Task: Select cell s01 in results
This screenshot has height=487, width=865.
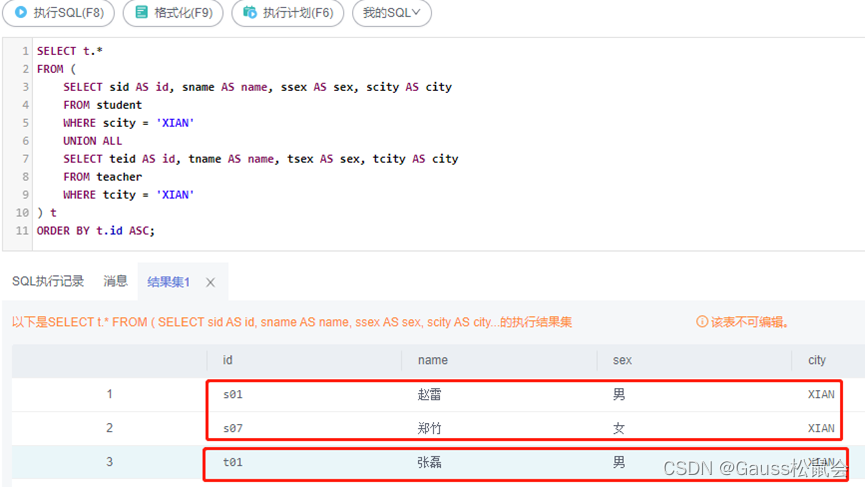Action: tap(232, 394)
